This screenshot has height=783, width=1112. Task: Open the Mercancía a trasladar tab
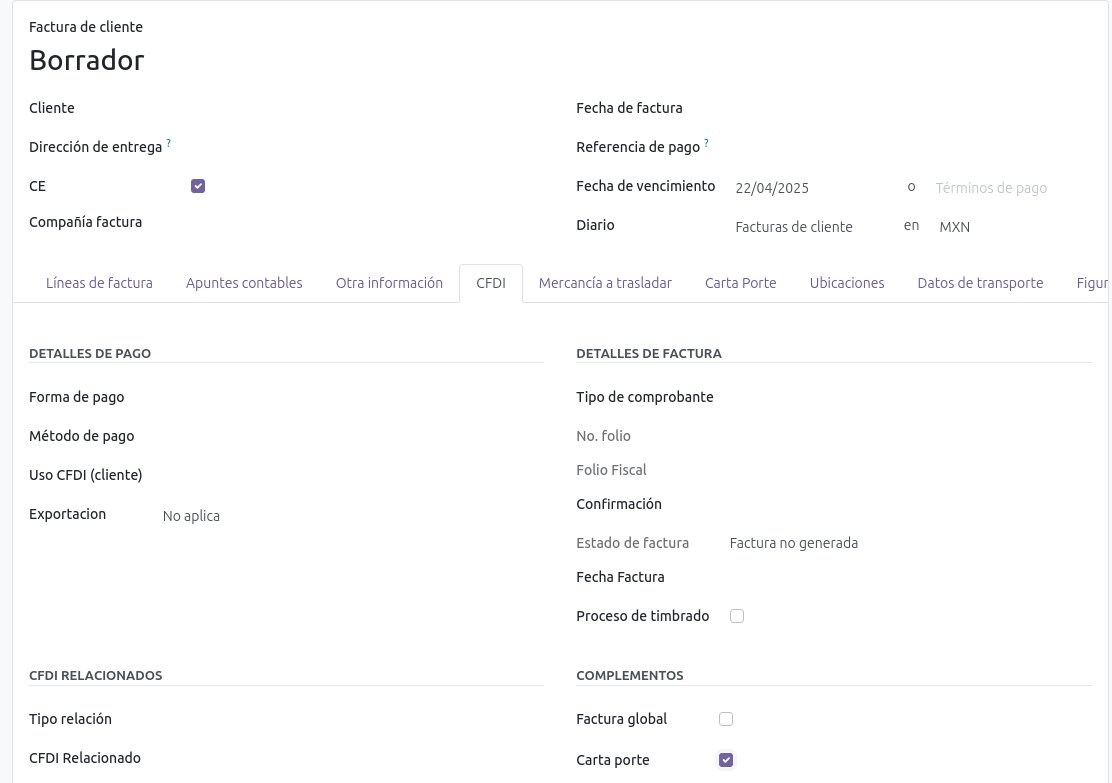605,283
